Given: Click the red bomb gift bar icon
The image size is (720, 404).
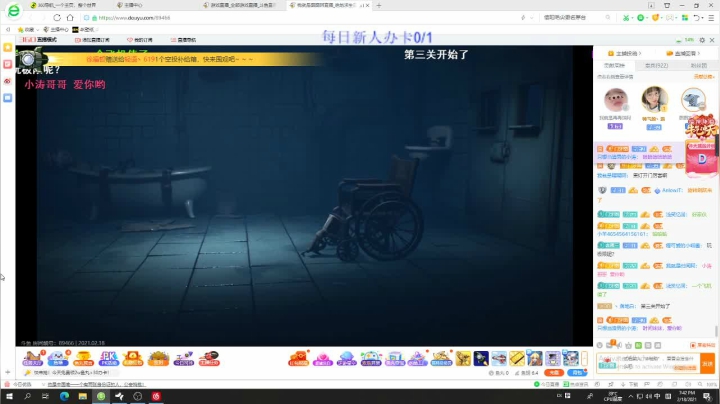Looking at the screenshot, I should pos(209,358).
